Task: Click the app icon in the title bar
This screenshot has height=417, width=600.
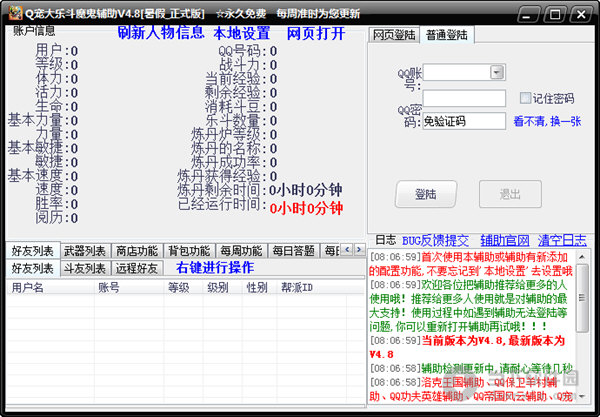Action: [15, 13]
